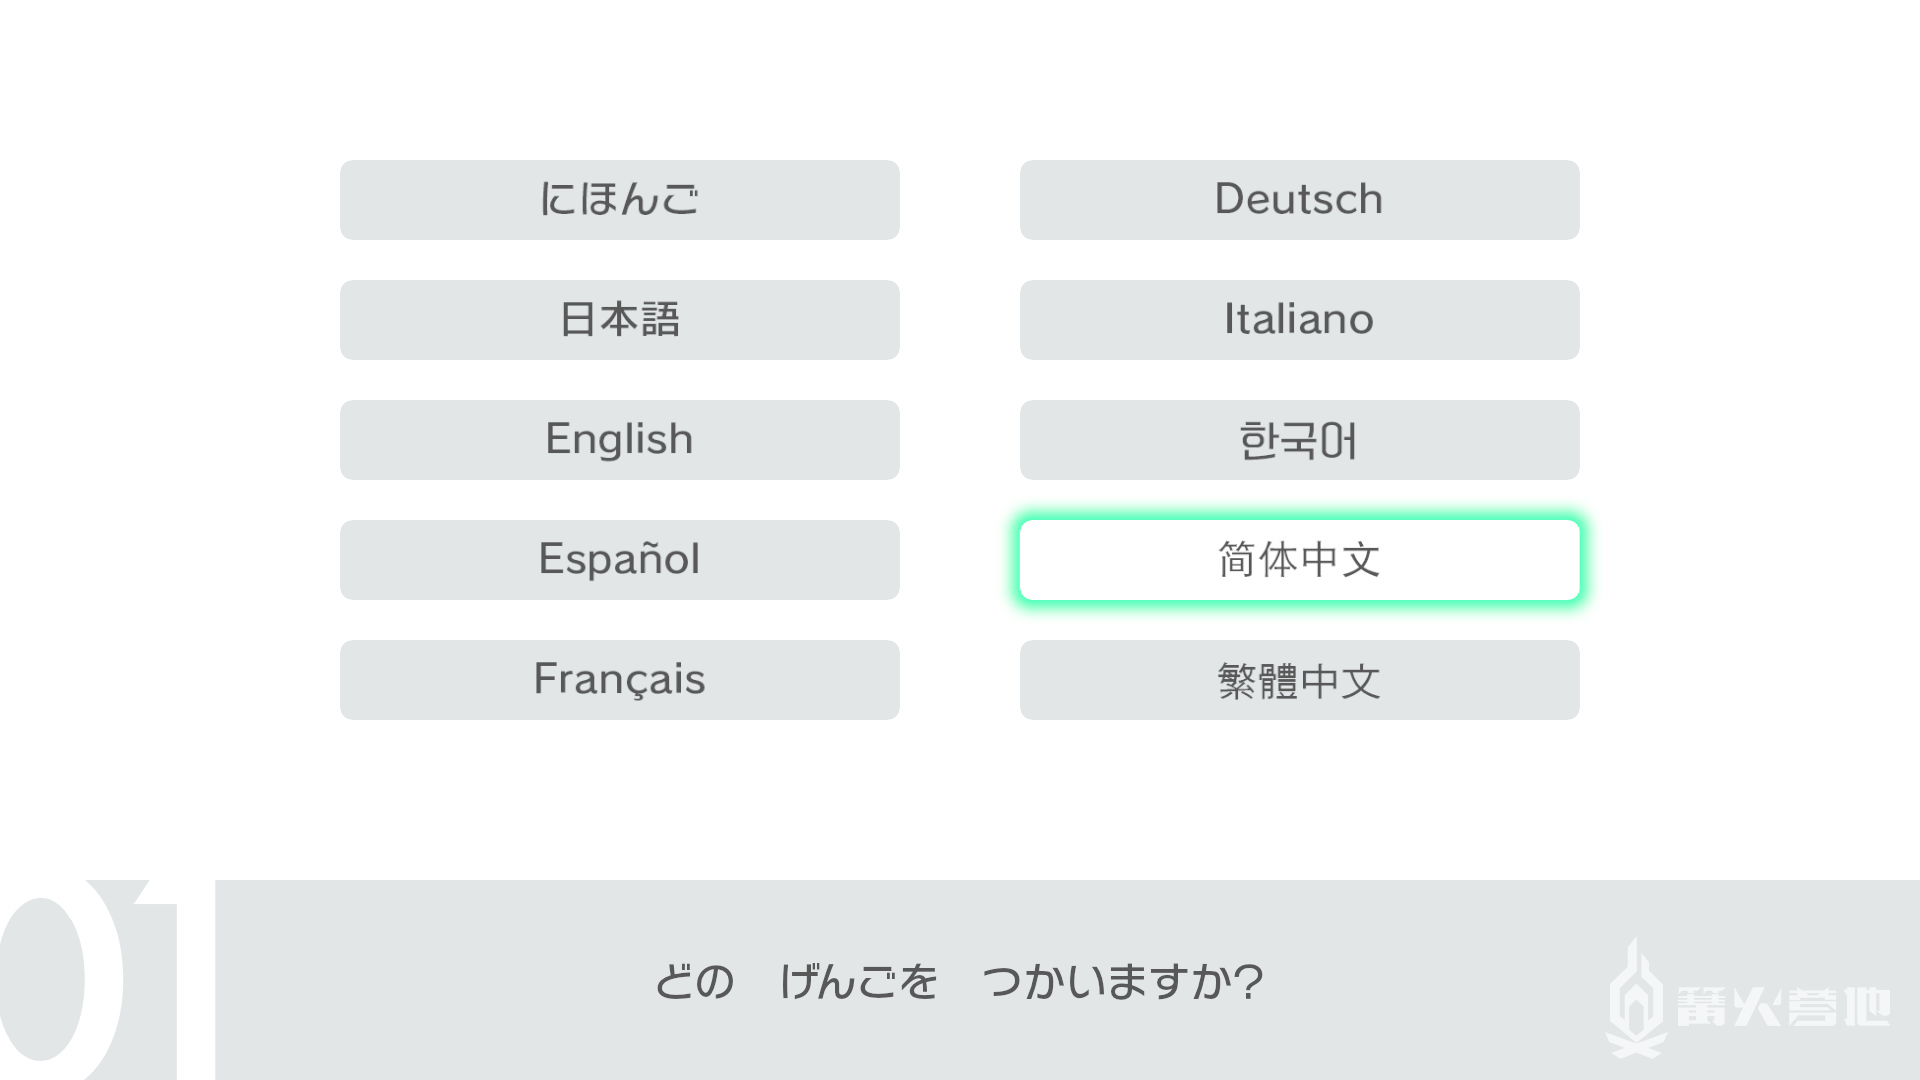
Task: Select 한국어 Korean language option
Action: click(1299, 440)
